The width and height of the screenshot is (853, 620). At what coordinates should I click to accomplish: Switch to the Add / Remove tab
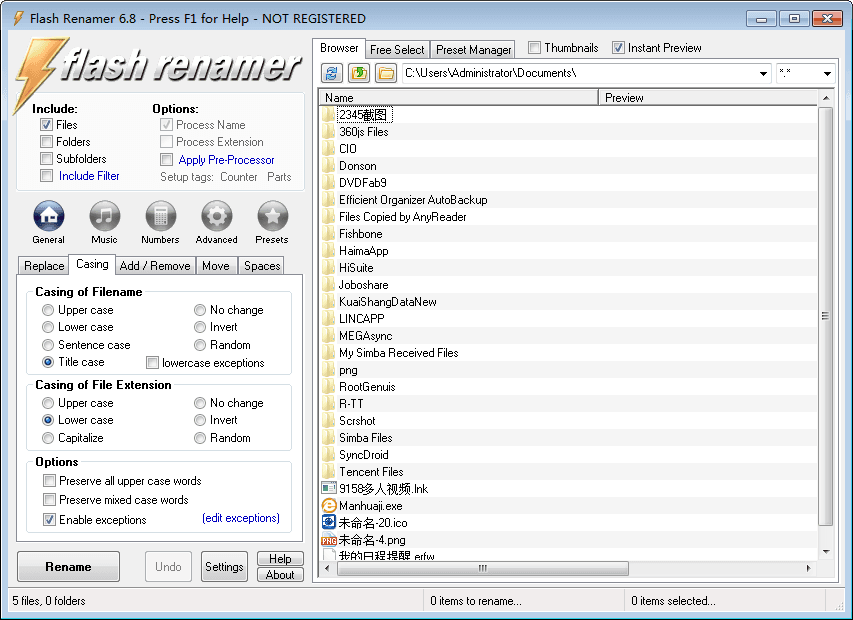coord(155,266)
